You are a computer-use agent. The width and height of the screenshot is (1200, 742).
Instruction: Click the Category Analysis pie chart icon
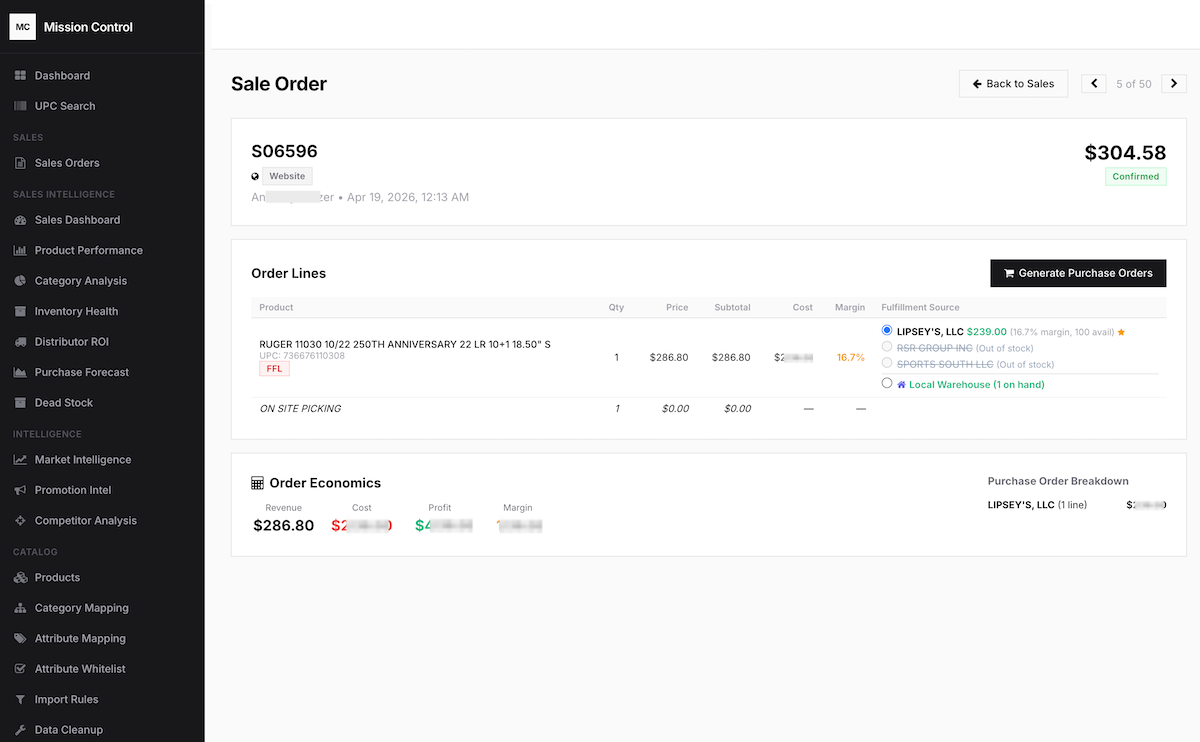21,281
